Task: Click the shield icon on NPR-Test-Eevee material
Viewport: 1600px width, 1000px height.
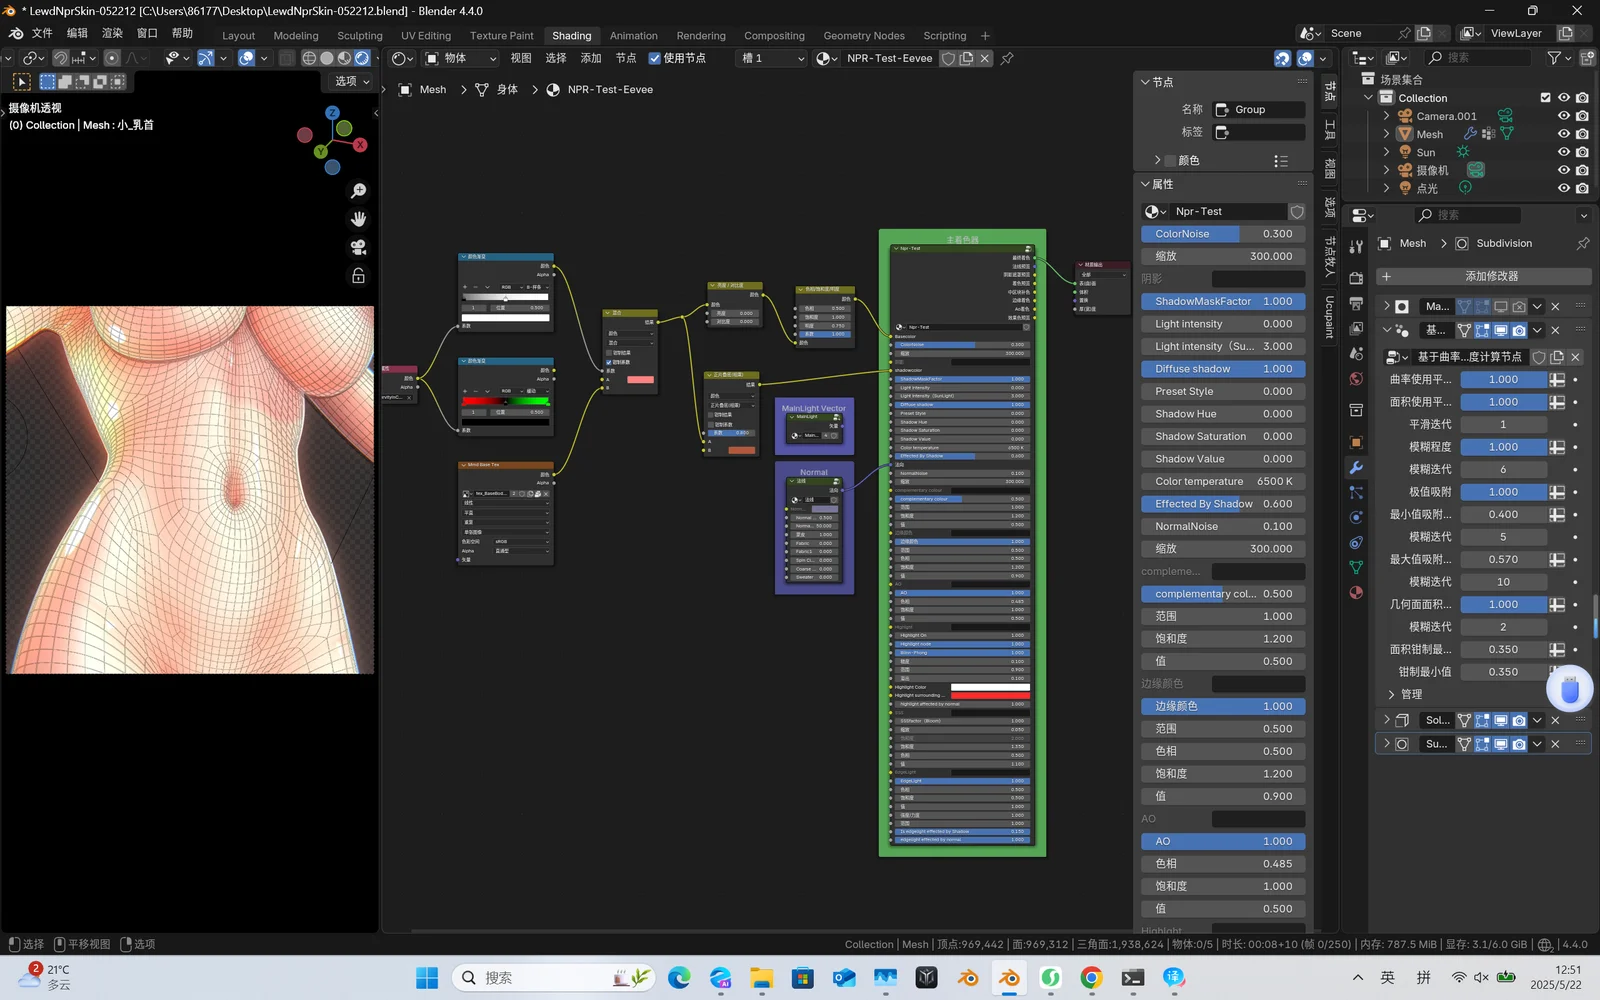Action: point(947,58)
